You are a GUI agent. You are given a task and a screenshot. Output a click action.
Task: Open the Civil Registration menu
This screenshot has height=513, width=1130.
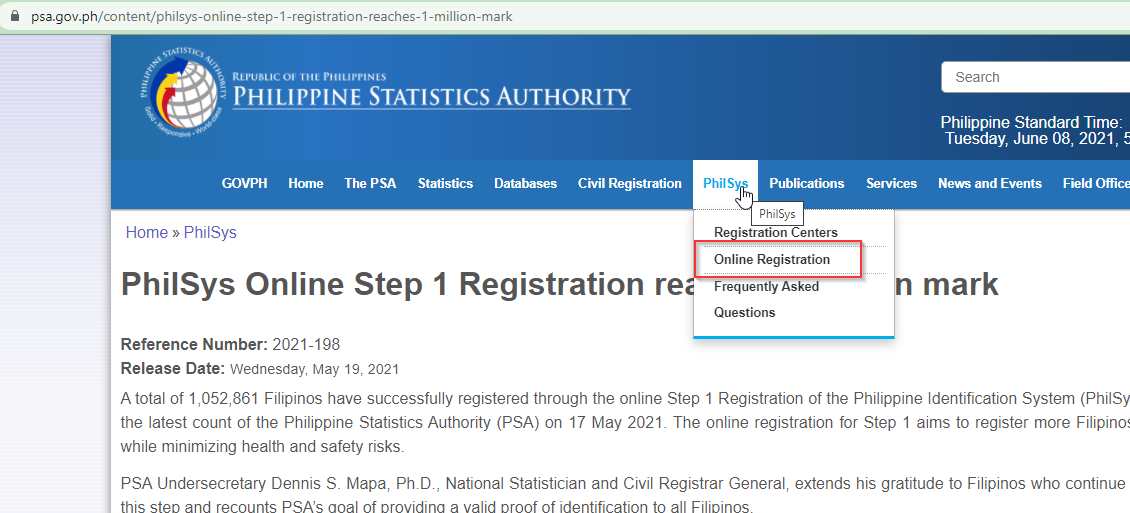pyautogui.click(x=630, y=184)
